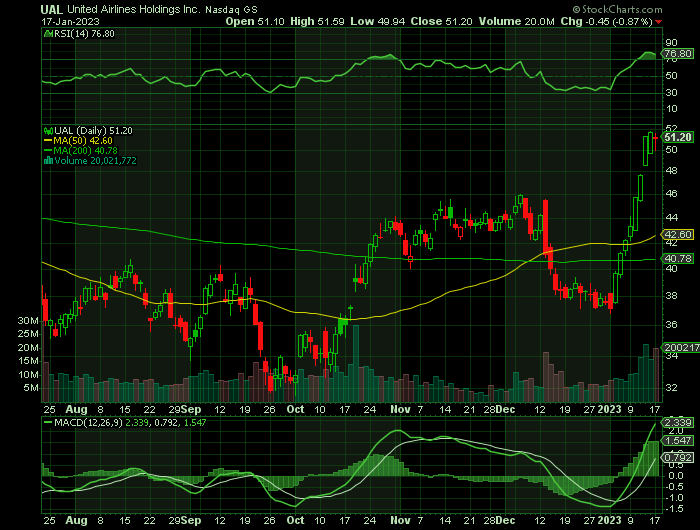
Task: Click the RSI(14) legend area icon
Action: (48, 33)
